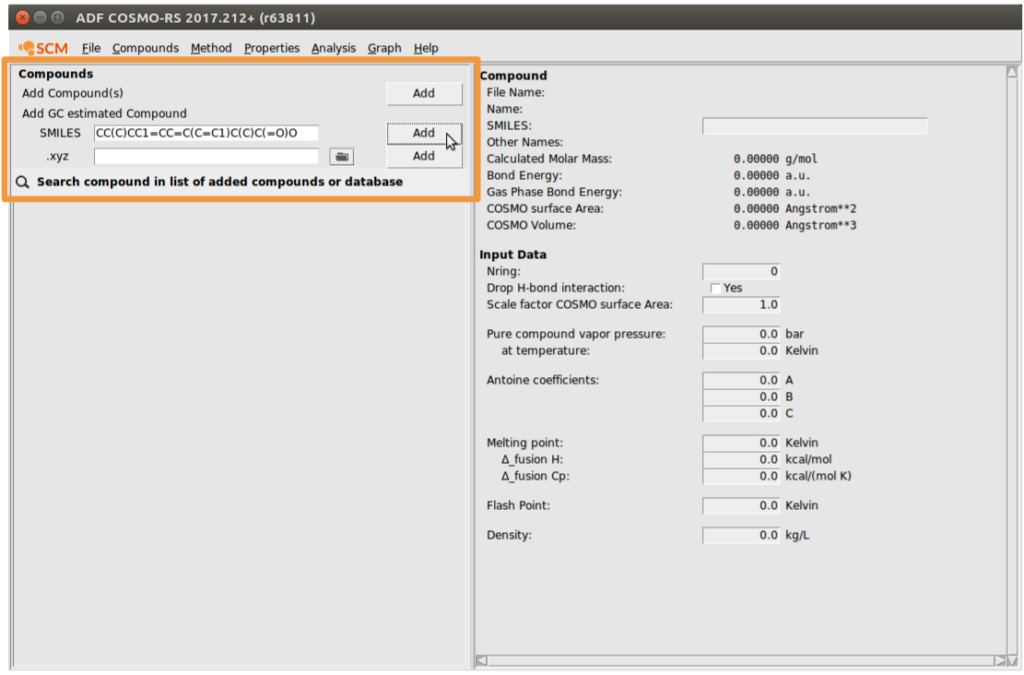1024x675 pixels.
Task: Click the scroll down arrow at bottom right
Action: 1012,661
